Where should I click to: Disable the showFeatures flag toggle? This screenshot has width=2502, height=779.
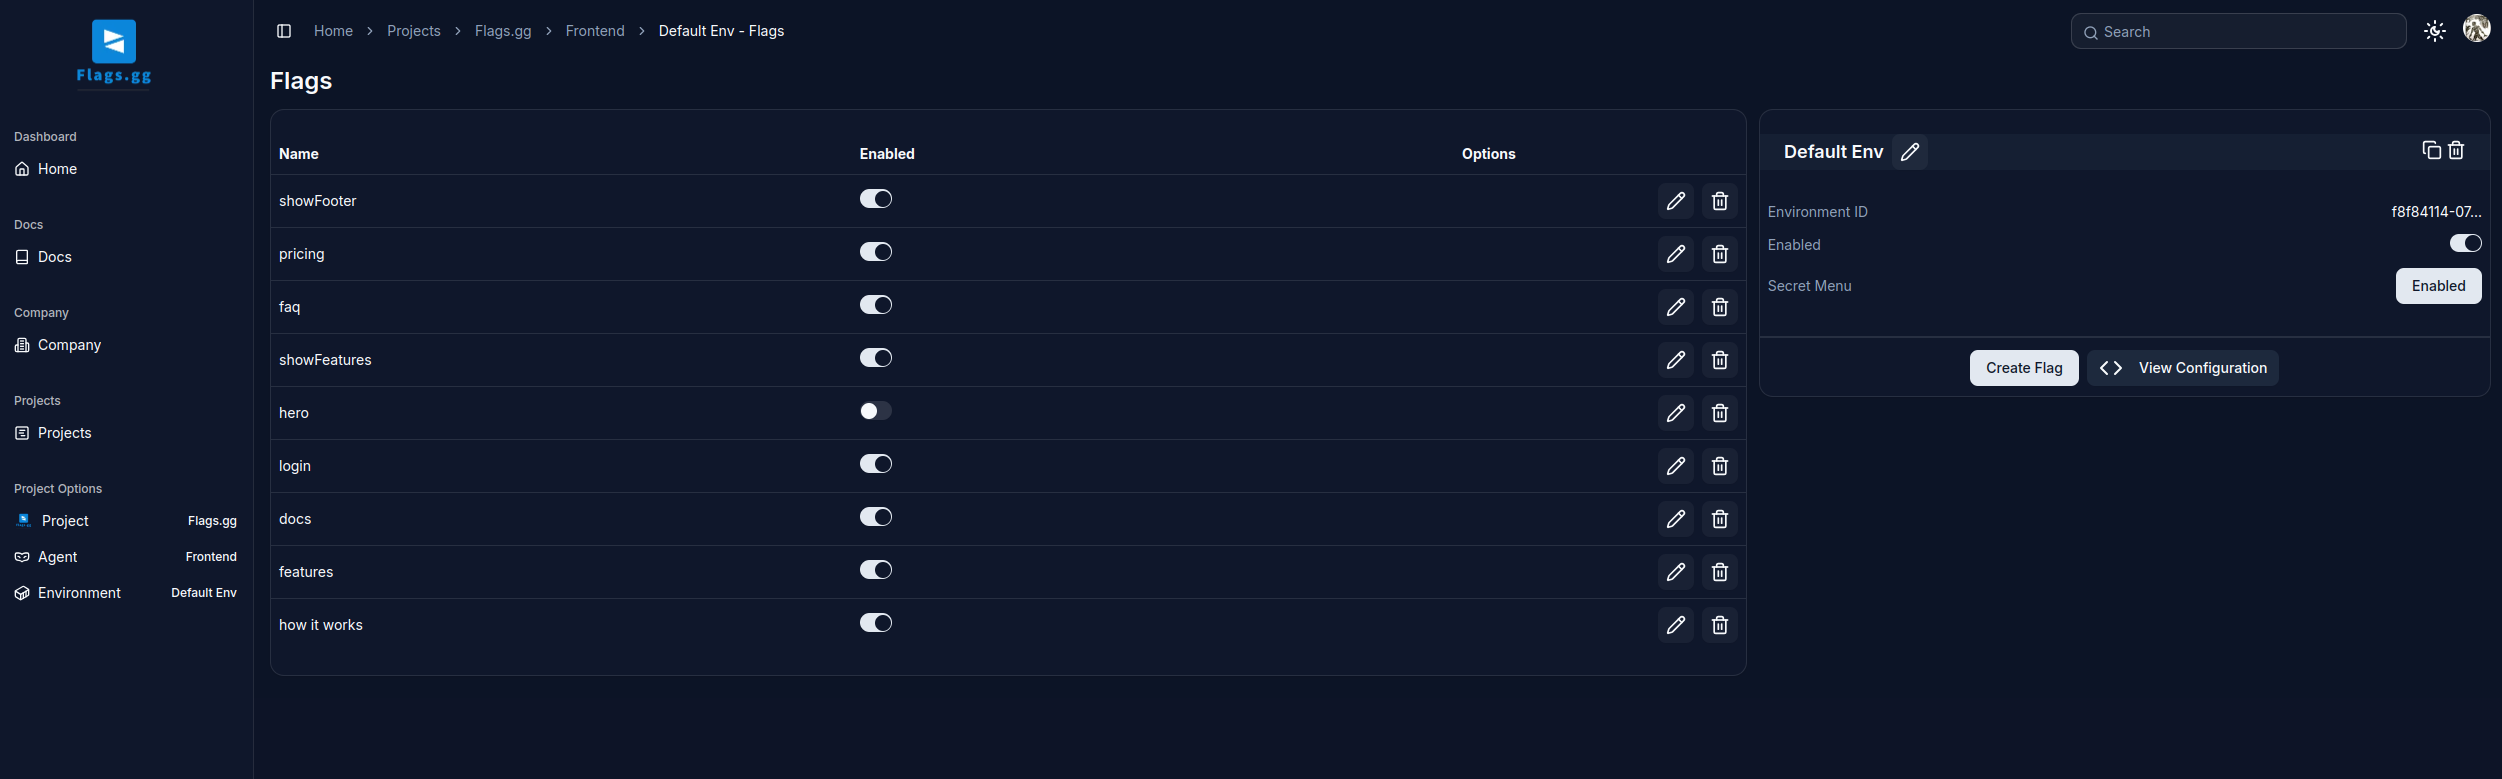(876, 358)
